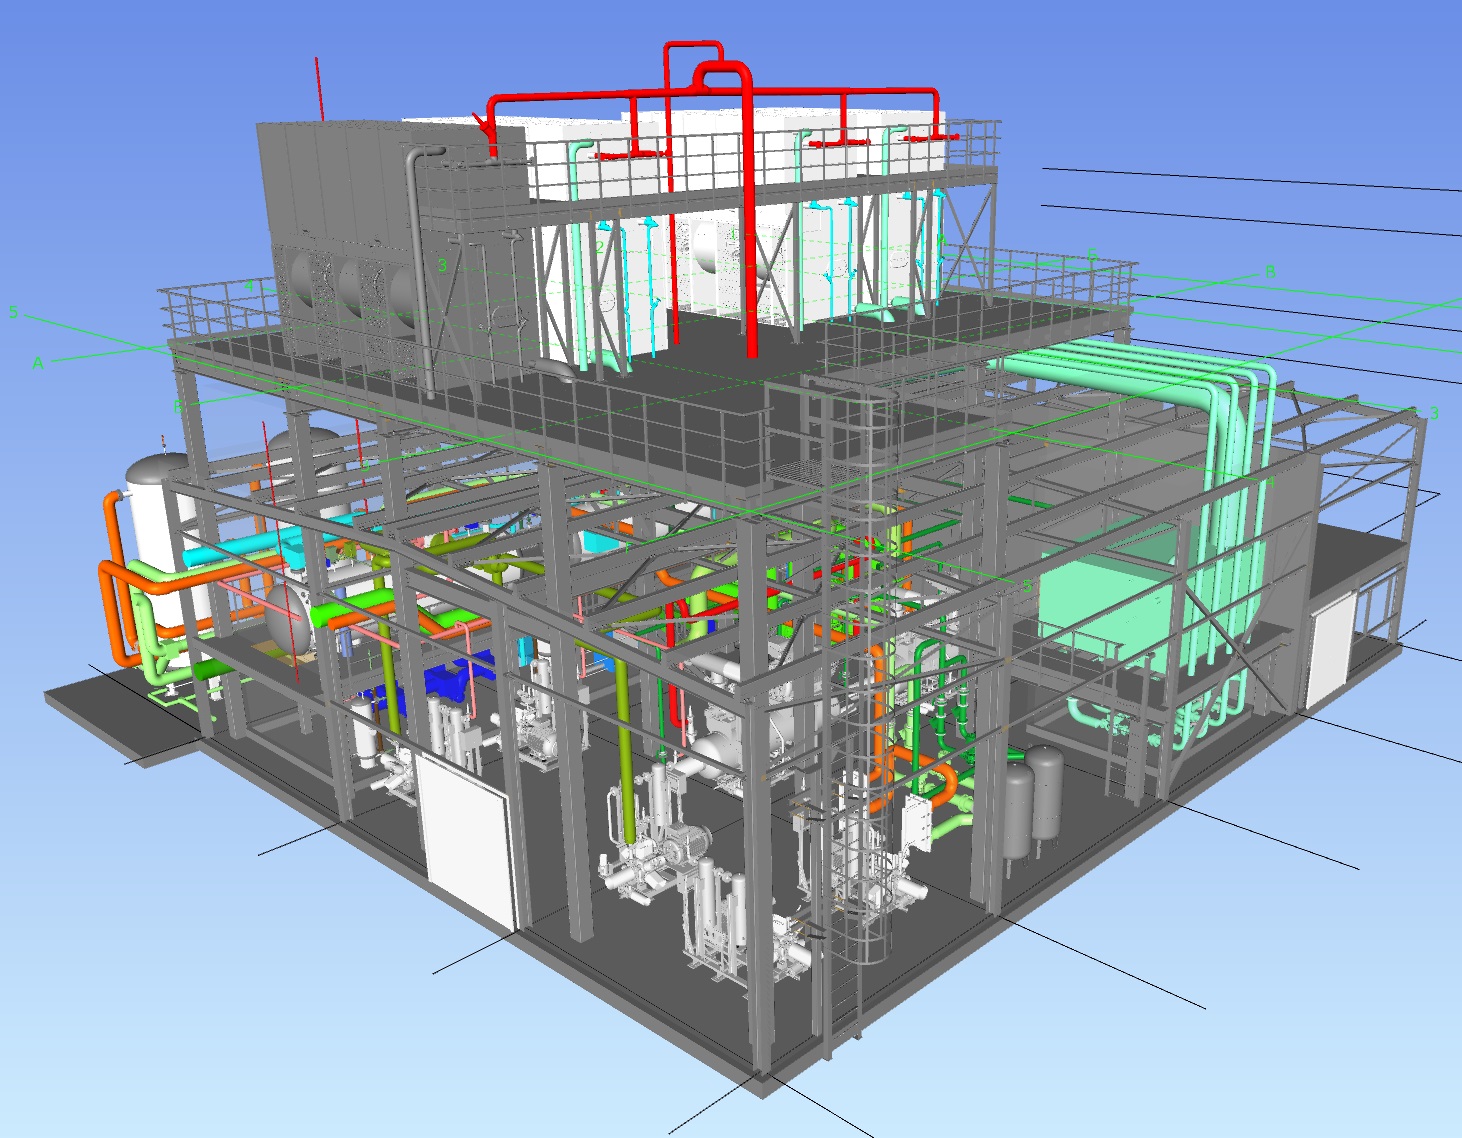The width and height of the screenshot is (1462, 1138).
Task: Select the gray cooling tower with fans
Action: (x=340, y=250)
